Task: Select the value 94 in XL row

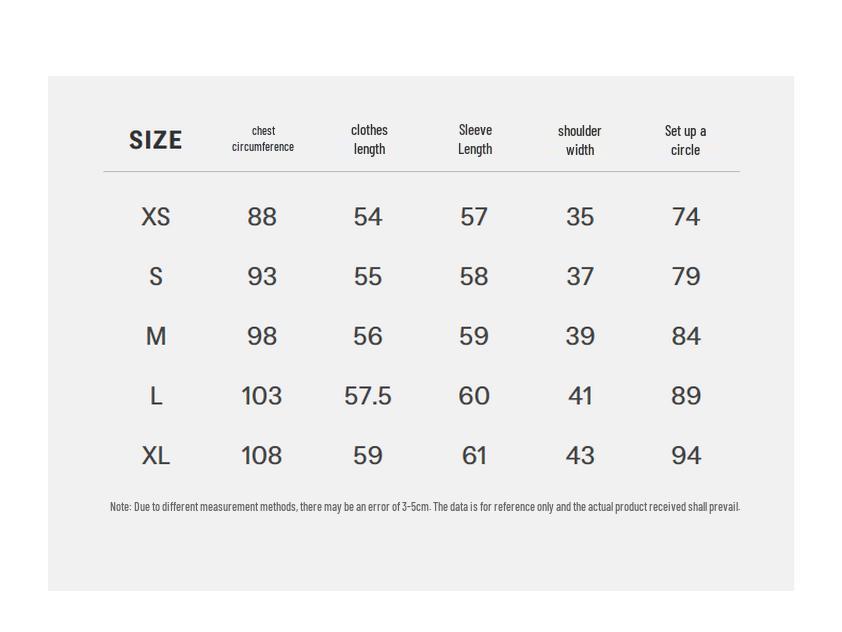Action: [x=686, y=456]
